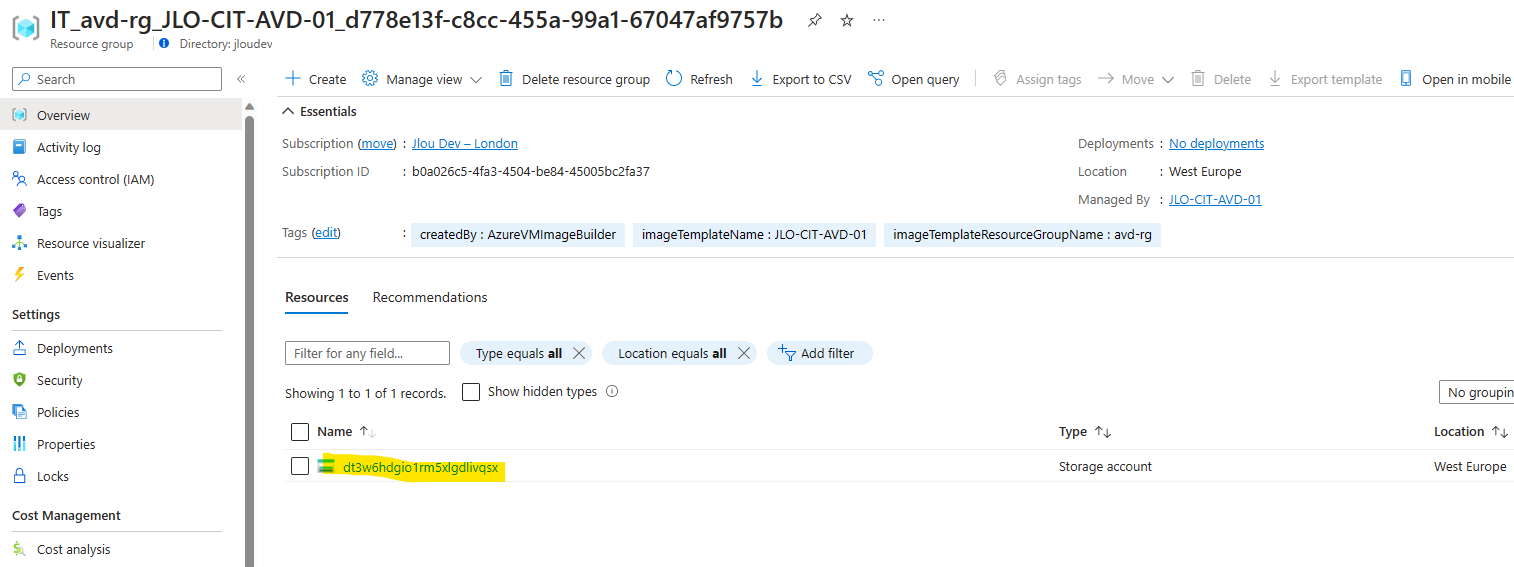Click the sidebar vertical scrollbar
The height and width of the screenshot is (567, 1514).
point(250,340)
